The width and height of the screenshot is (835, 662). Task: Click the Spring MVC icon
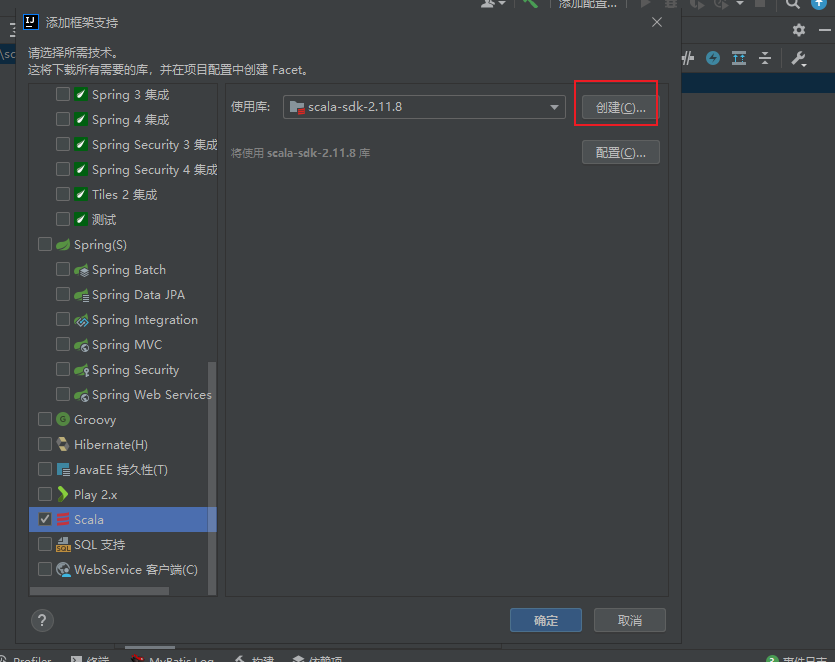[x=81, y=345]
